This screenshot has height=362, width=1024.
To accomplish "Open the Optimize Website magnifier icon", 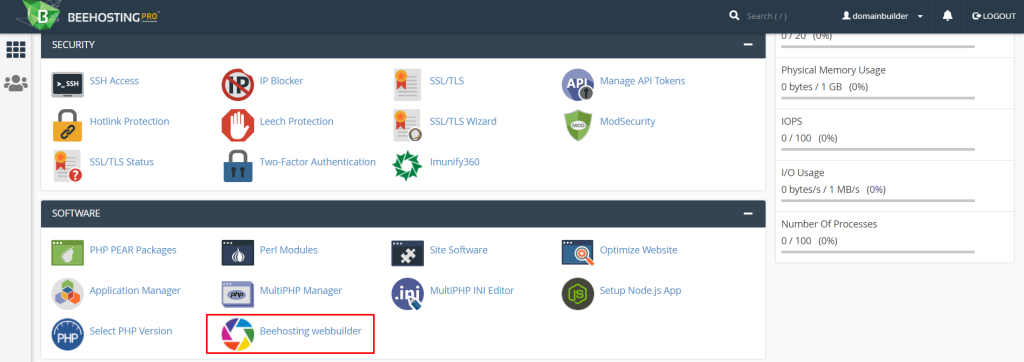I will tap(578, 253).
